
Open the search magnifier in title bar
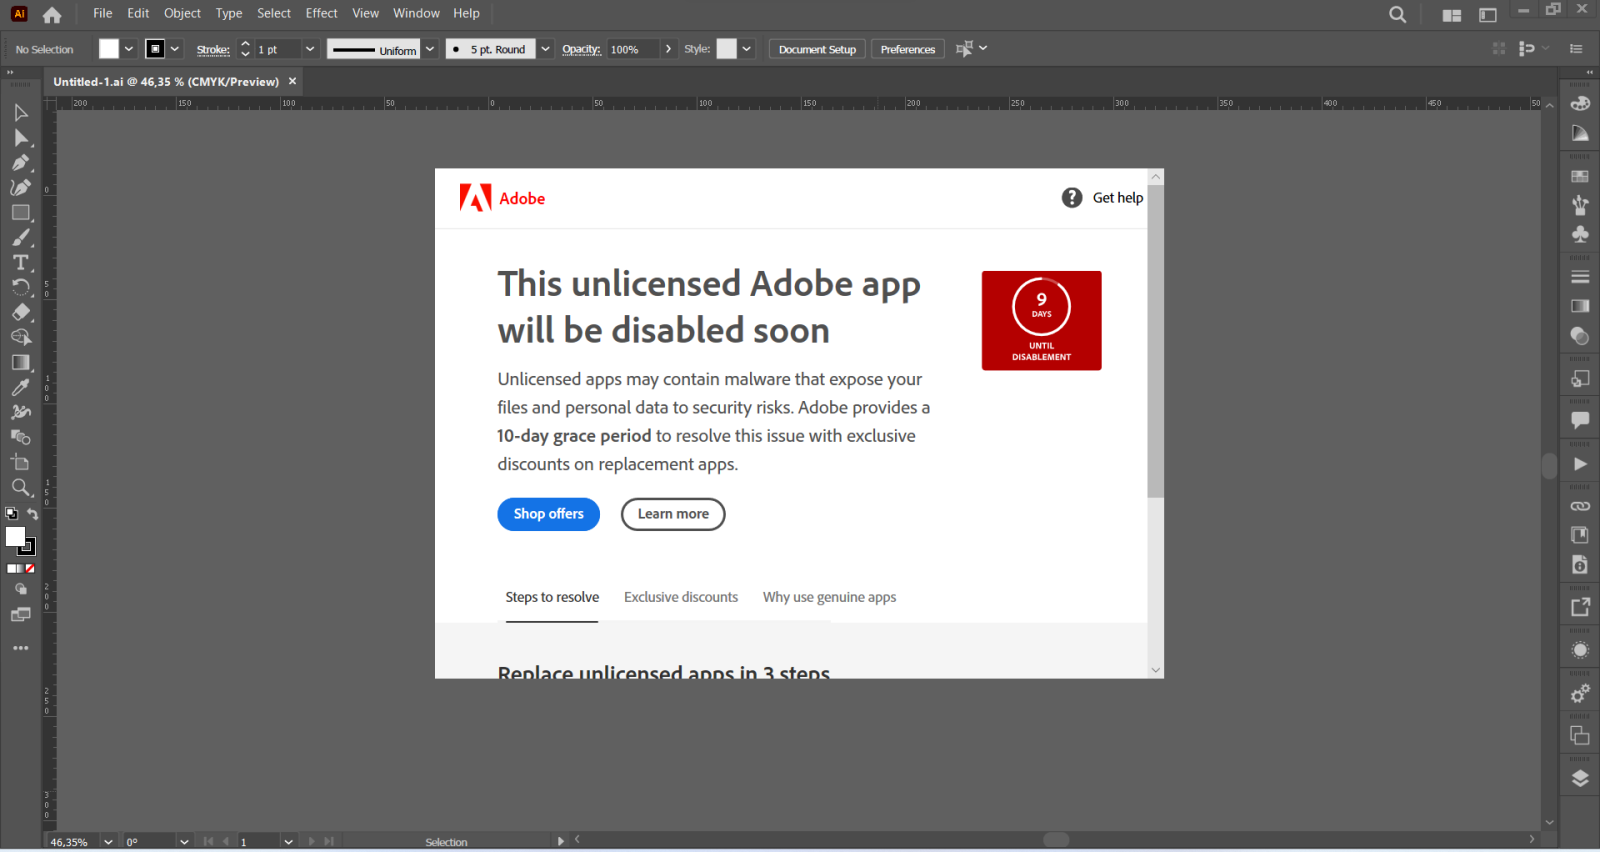1398,14
